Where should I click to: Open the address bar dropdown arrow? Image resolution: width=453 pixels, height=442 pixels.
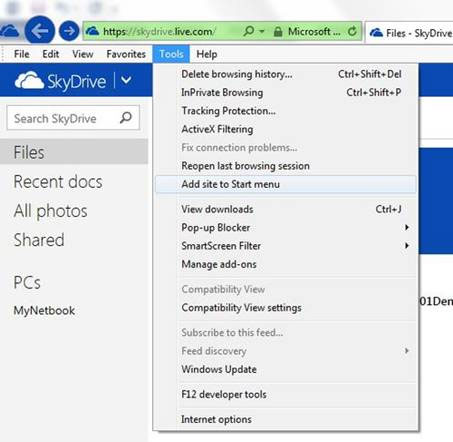pos(262,32)
